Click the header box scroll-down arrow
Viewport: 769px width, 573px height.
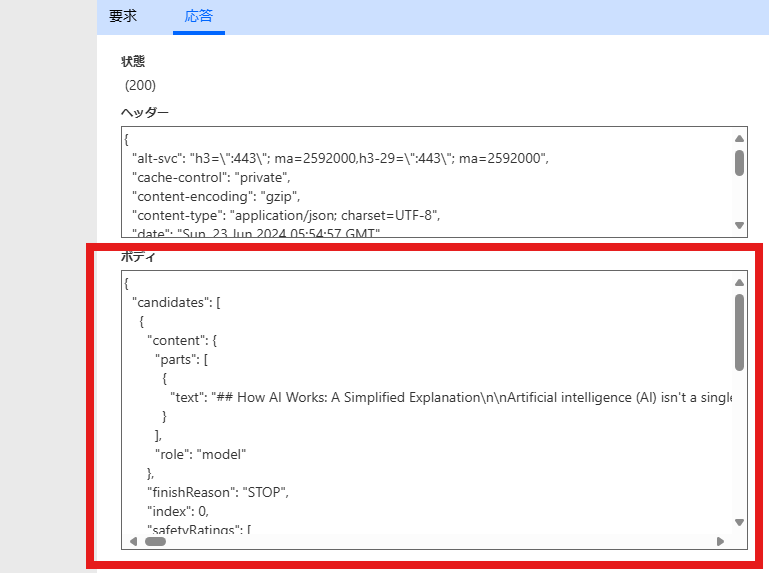[740, 225]
